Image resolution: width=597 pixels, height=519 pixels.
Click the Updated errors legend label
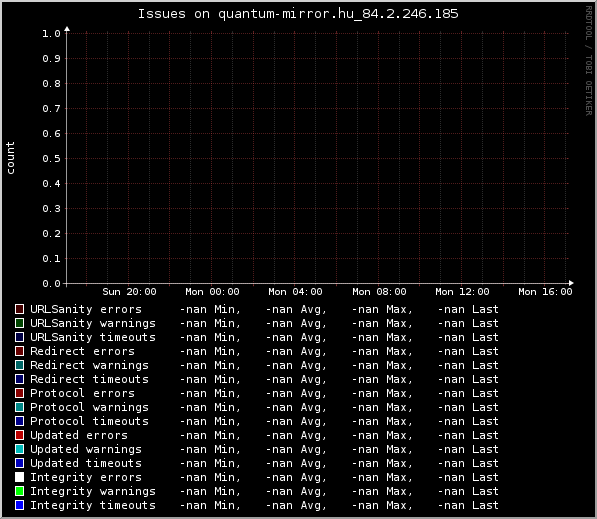[79, 435]
